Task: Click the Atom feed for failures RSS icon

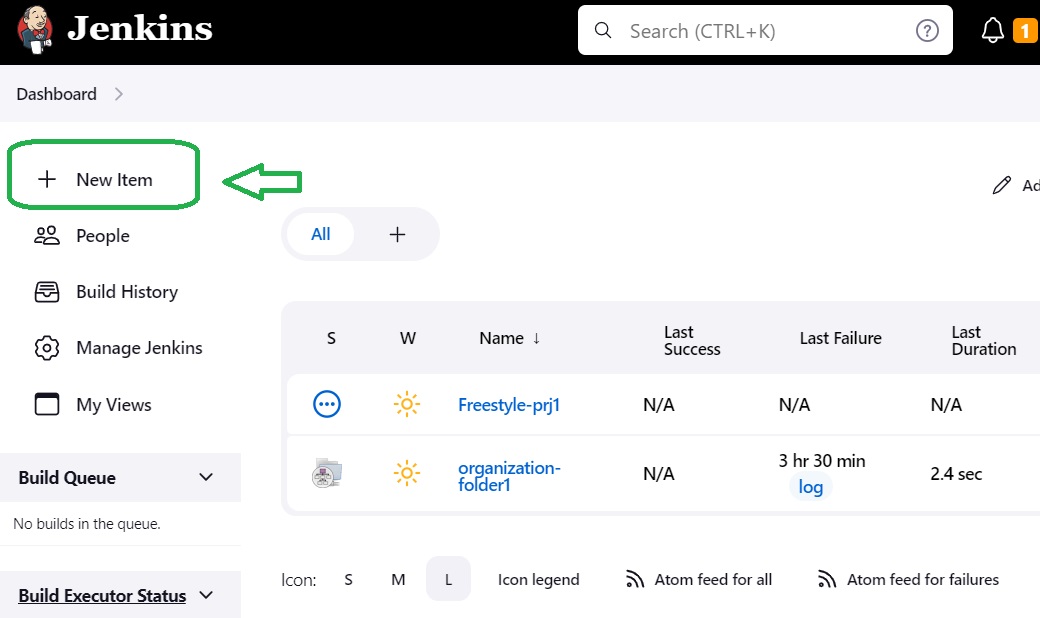Action: click(x=826, y=580)
